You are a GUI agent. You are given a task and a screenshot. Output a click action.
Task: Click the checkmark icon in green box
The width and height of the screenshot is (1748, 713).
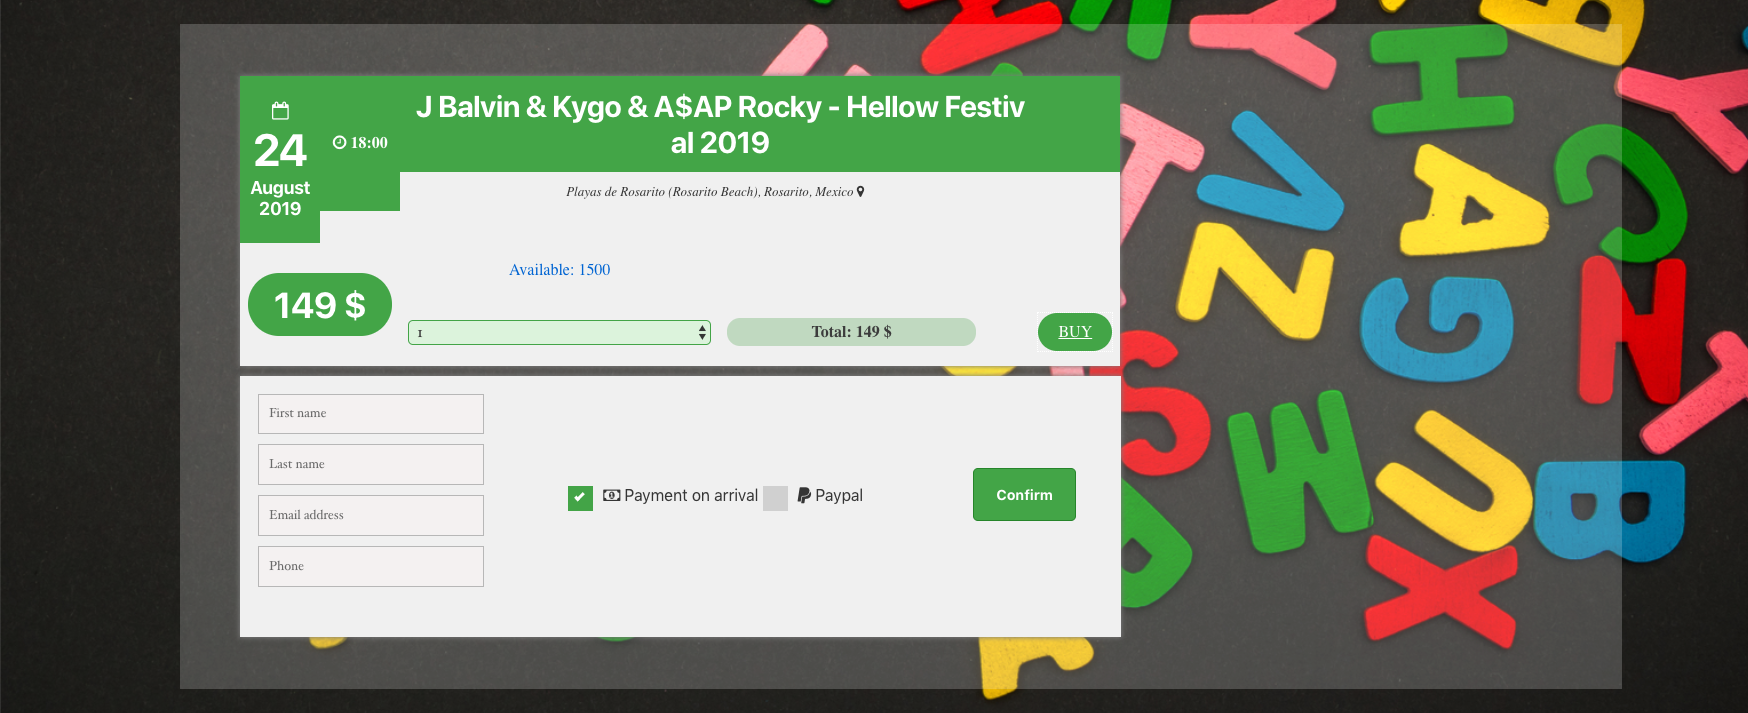(x=580, y=497)
